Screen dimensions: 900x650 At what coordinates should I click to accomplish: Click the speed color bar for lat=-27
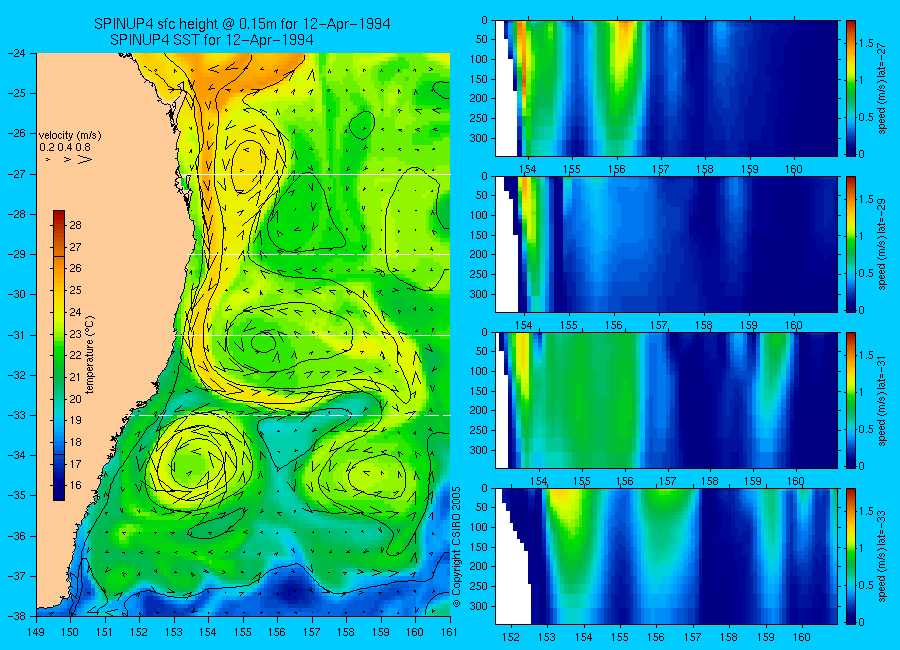coord(850,88)
